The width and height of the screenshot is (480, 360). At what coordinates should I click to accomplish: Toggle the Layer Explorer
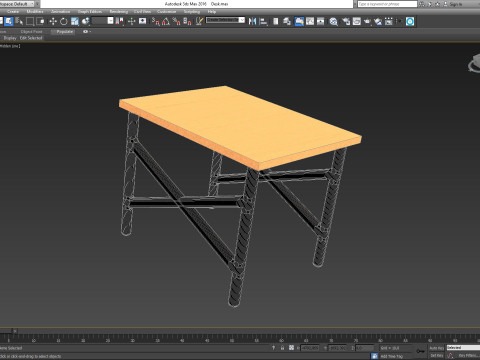pos(287,21)
